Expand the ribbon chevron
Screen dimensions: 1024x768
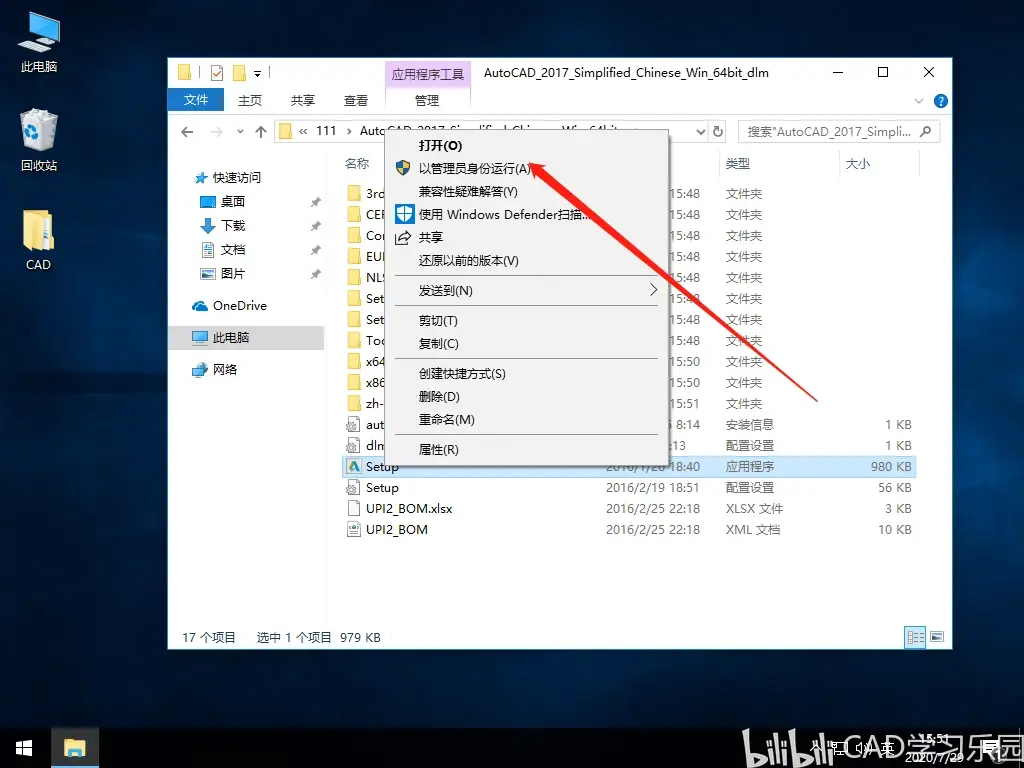click(x=919, y=101)
